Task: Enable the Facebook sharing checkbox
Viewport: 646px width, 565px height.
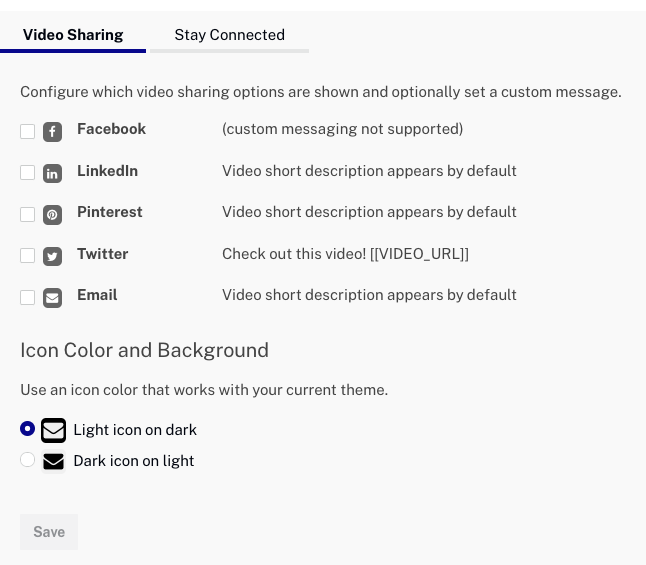Action: coord(28,131)
